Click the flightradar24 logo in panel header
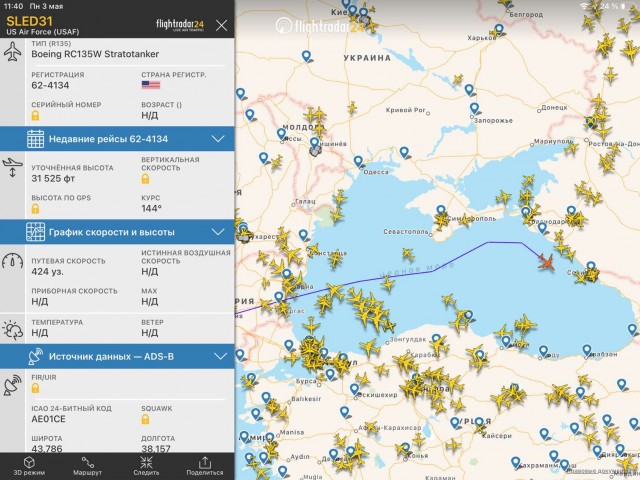The width and height of the screenshot is (640, 480). point(180,25)
